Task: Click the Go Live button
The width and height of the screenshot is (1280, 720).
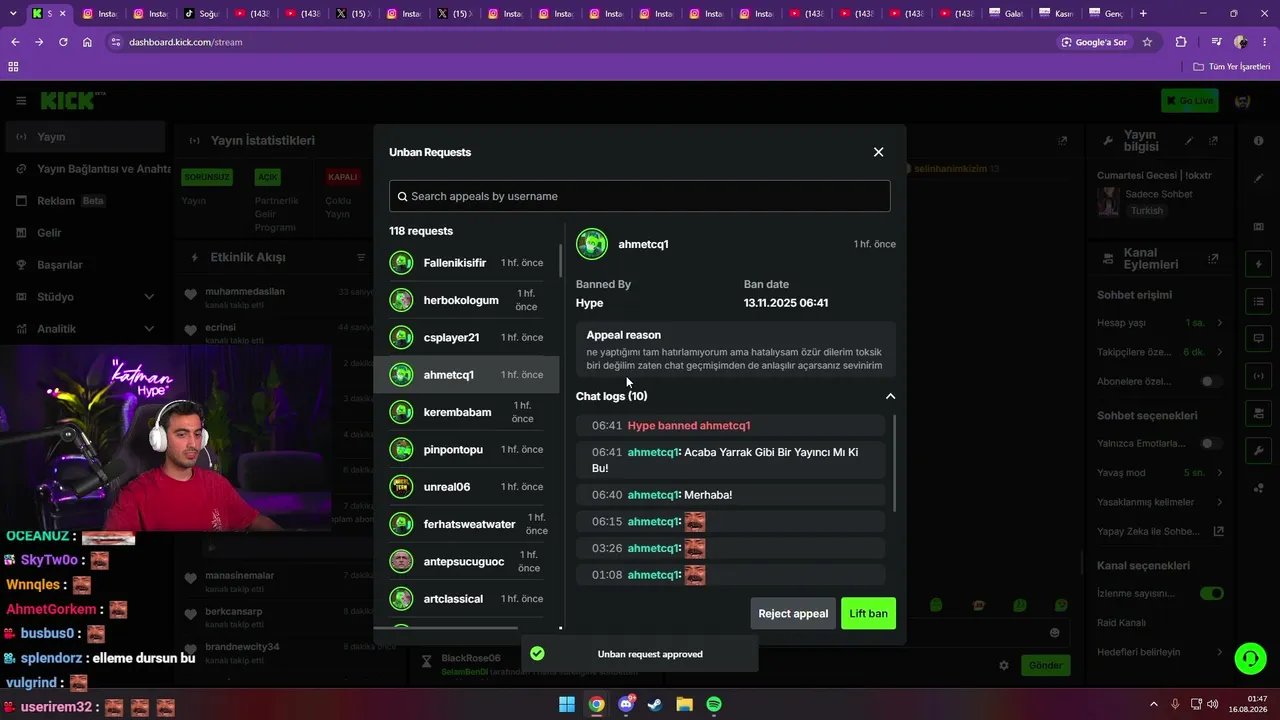Action: (1189, 100)
